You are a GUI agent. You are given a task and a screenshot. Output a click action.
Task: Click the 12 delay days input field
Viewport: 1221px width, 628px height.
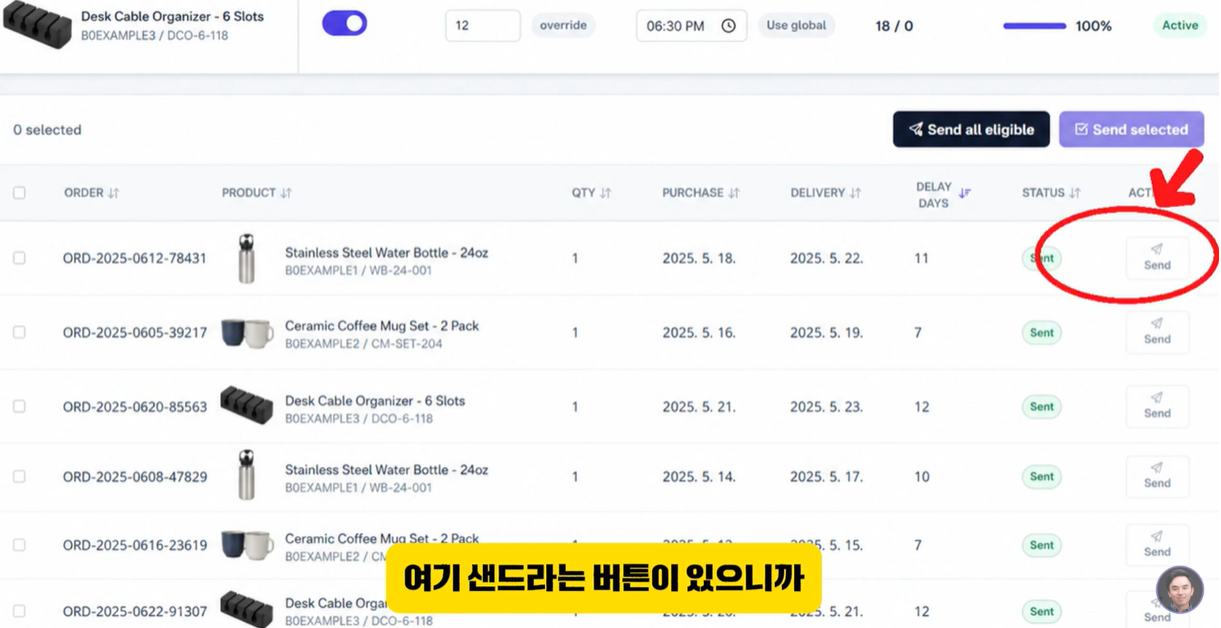(x=482, y=25)
